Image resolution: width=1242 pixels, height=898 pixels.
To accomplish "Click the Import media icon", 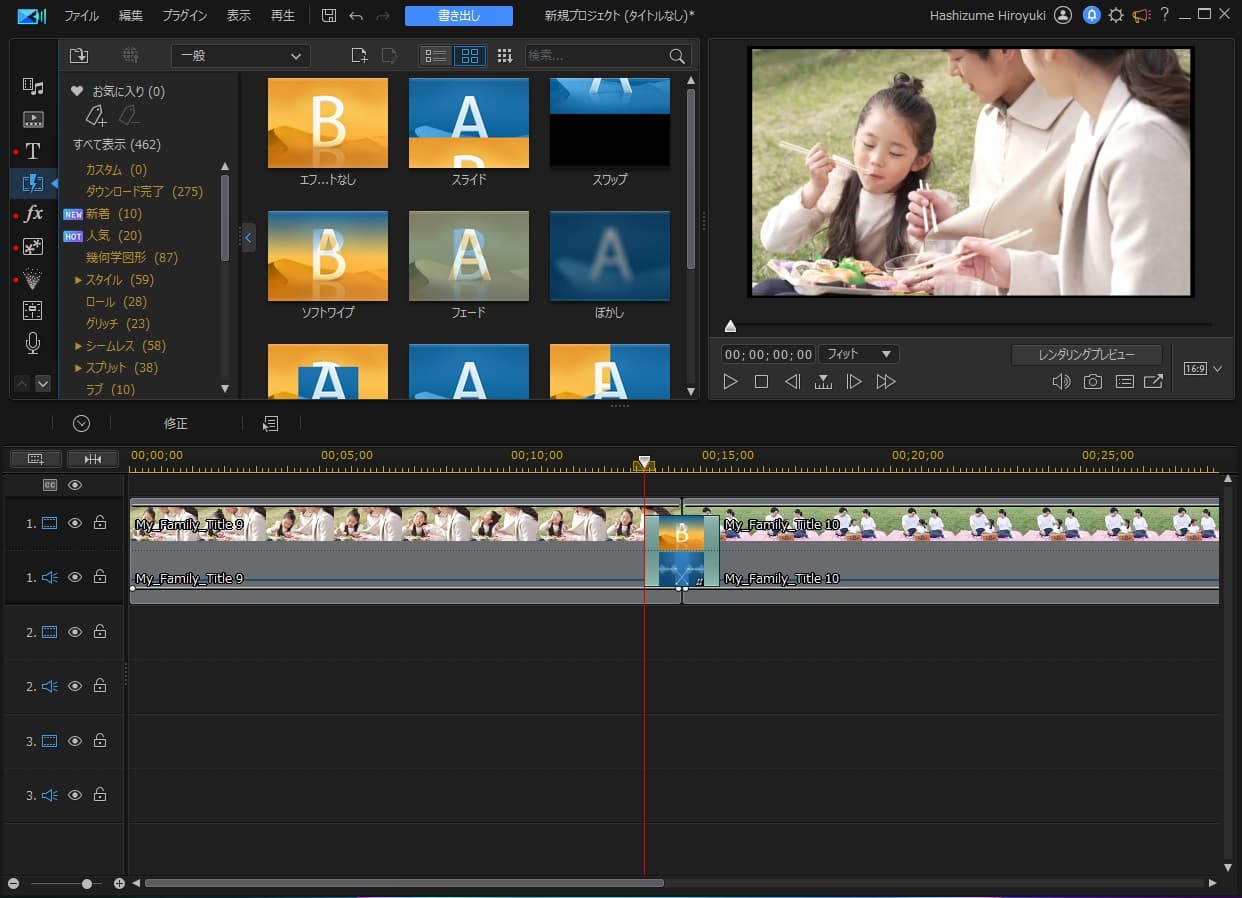I will pyautogui.click(x=79, y=56).
